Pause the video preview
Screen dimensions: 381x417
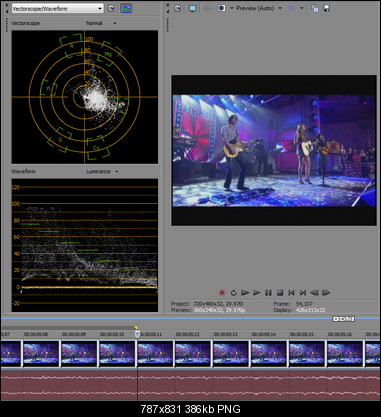(268, 293)
